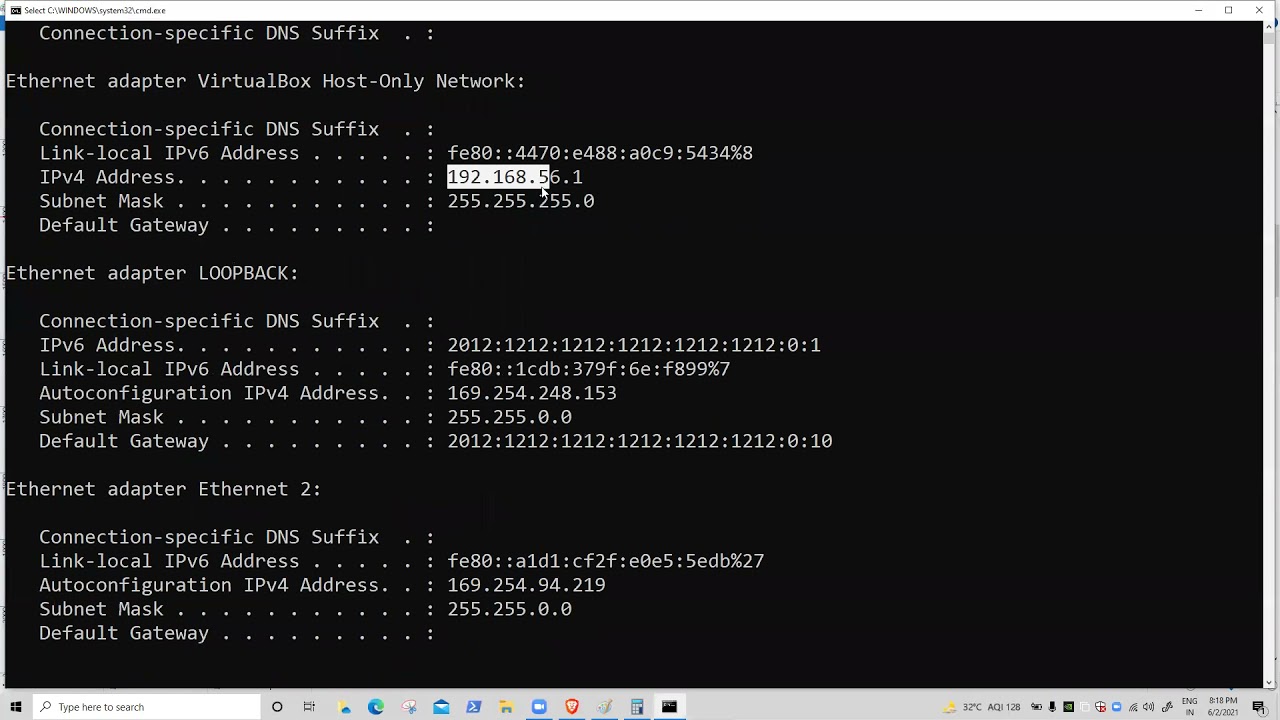Open the Snipping Tool taskbar icon
The image size is (1280, 720).
pos(409,707)
